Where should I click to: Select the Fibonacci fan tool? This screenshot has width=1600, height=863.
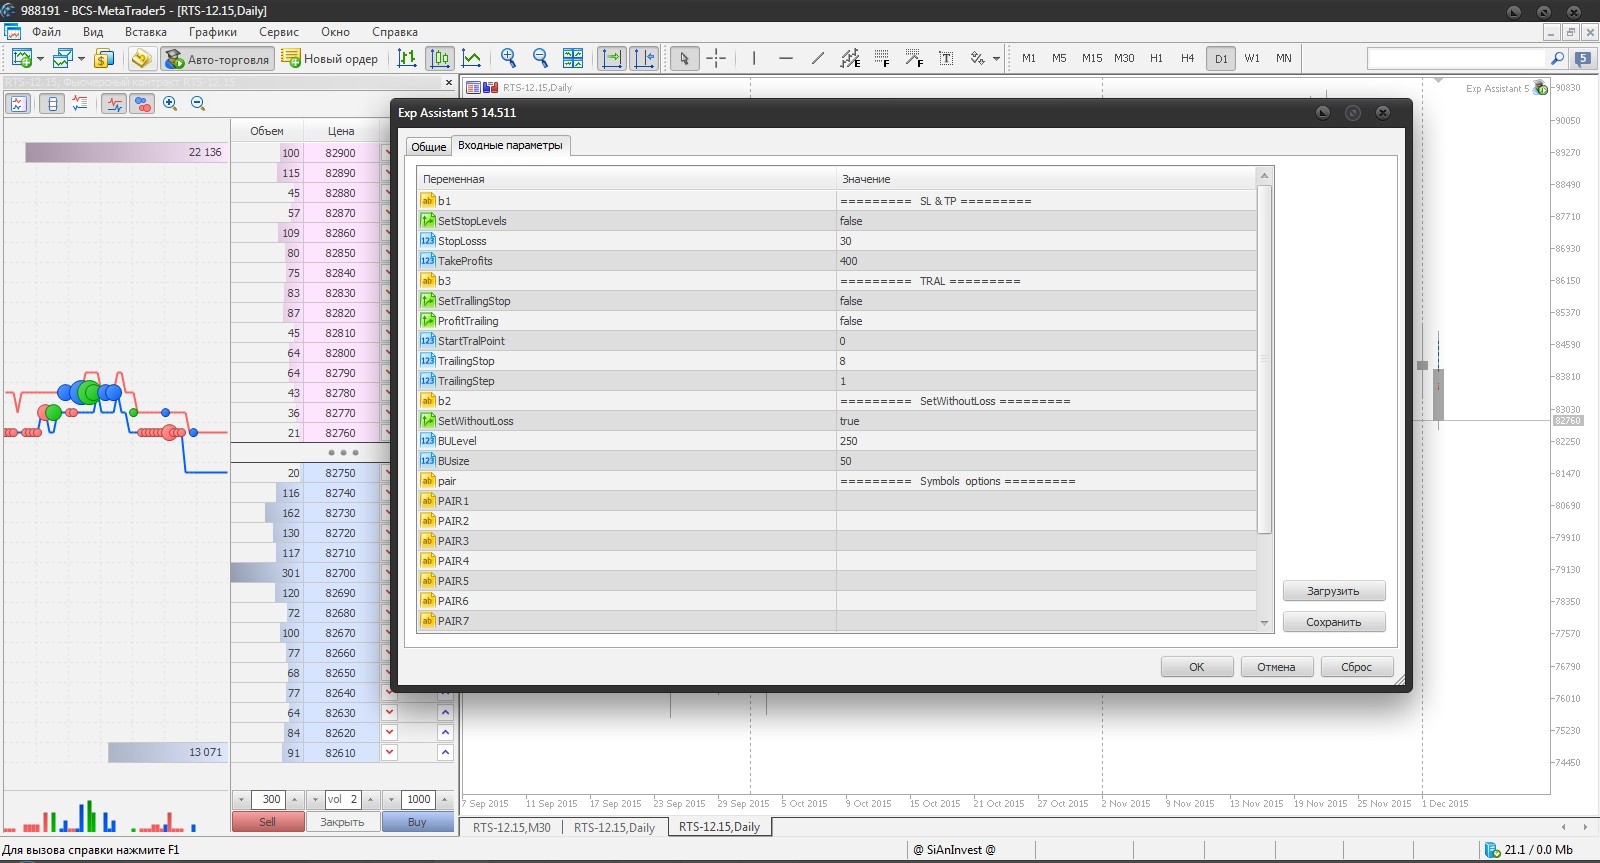(914, 58)
